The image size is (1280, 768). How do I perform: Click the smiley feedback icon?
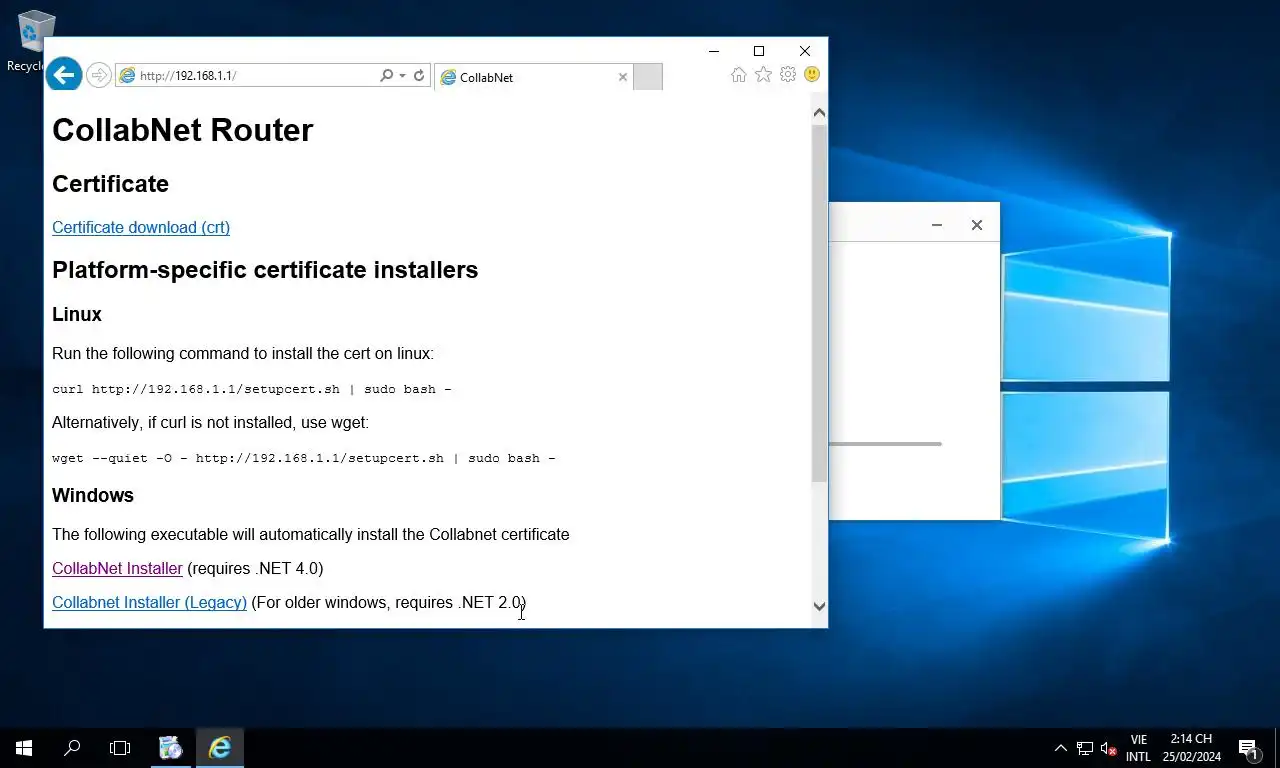(x=812, y=75)
